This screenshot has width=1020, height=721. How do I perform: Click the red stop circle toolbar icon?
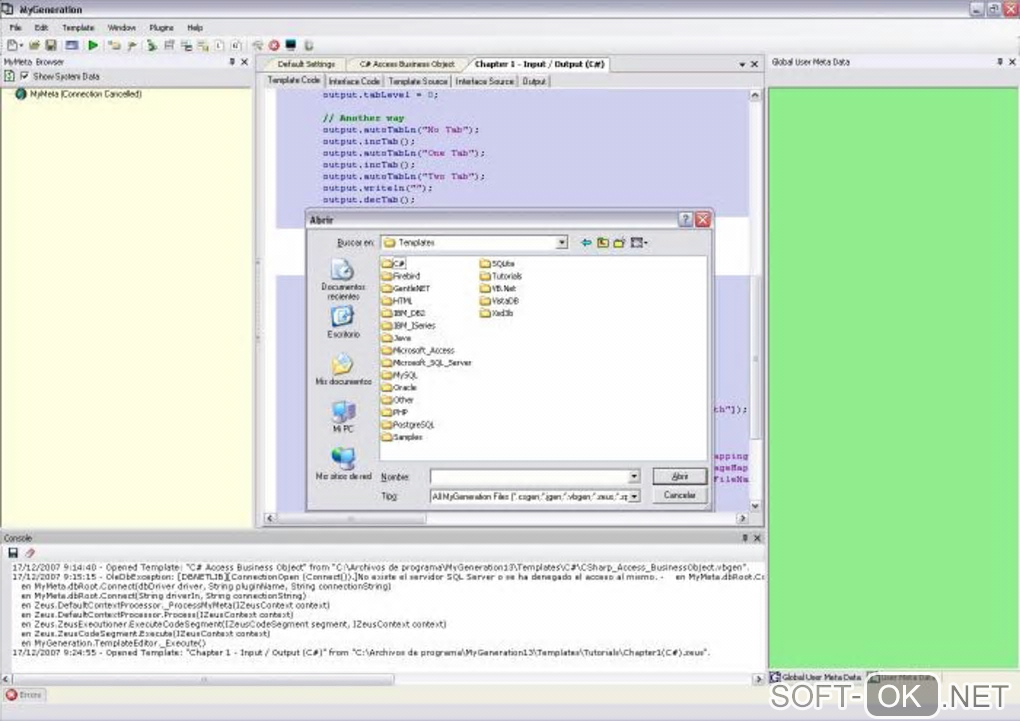274,45
